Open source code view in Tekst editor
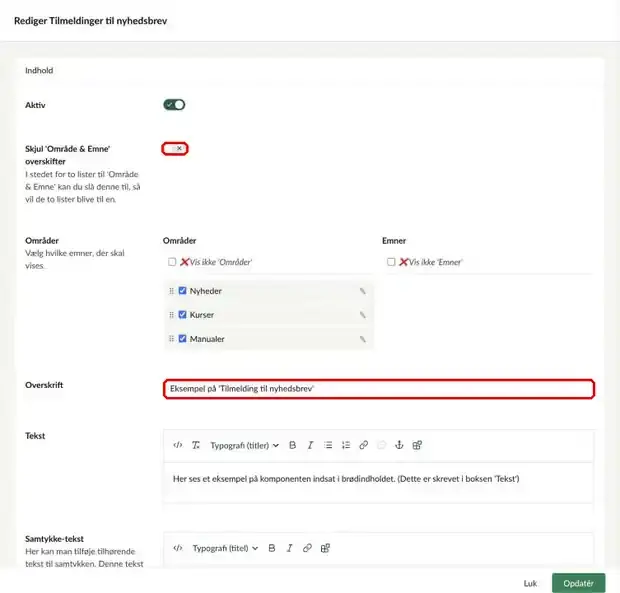The height and width of the screenshot is (593, 620). tap(178, 445)
